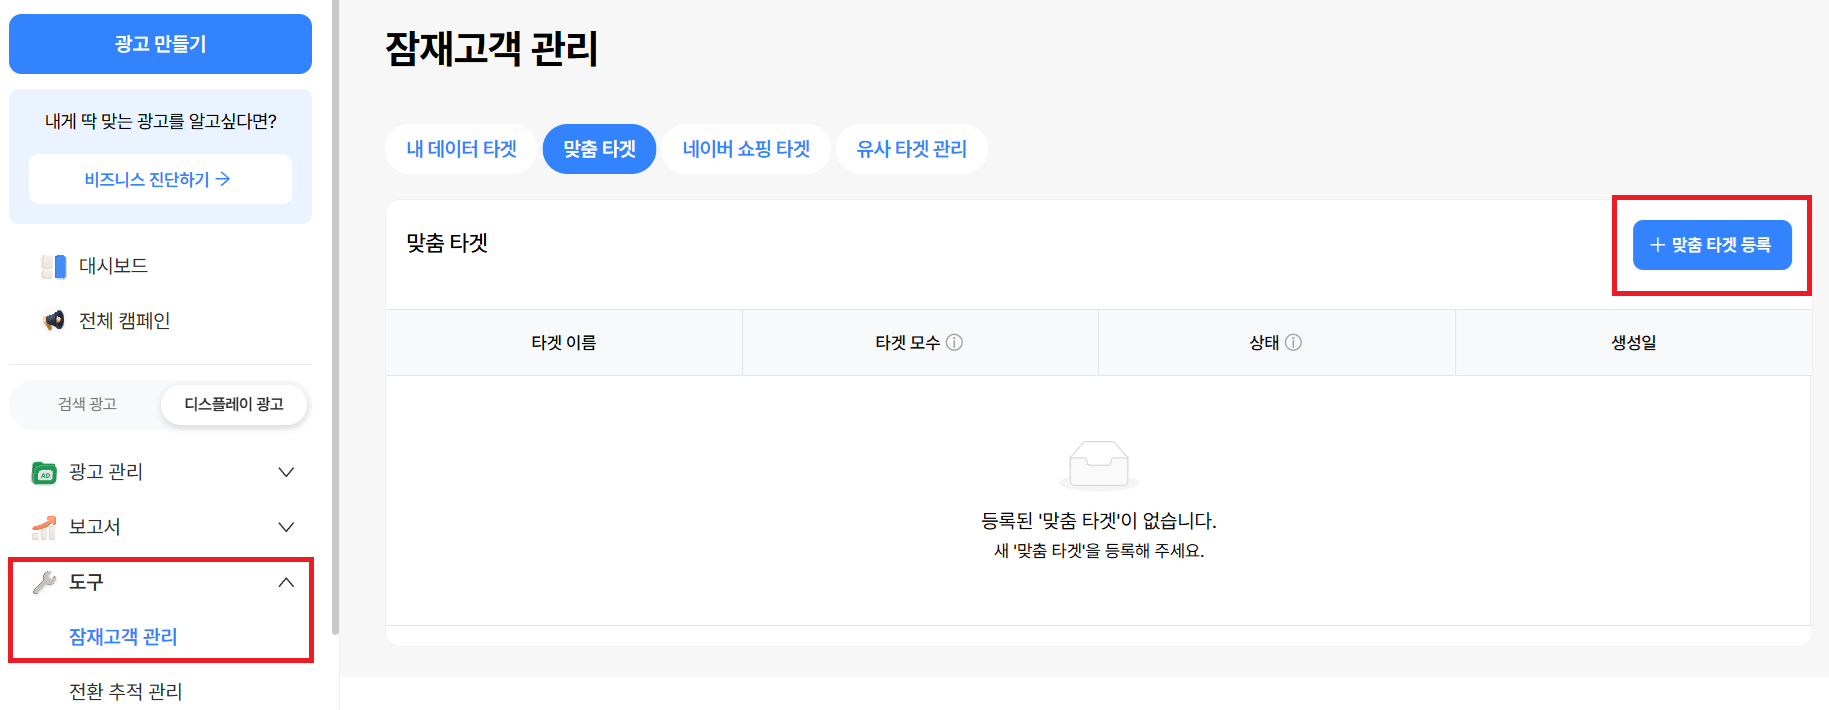Click the 타겟 모수 info icon
1829x710 pixels.
point(954,343)
